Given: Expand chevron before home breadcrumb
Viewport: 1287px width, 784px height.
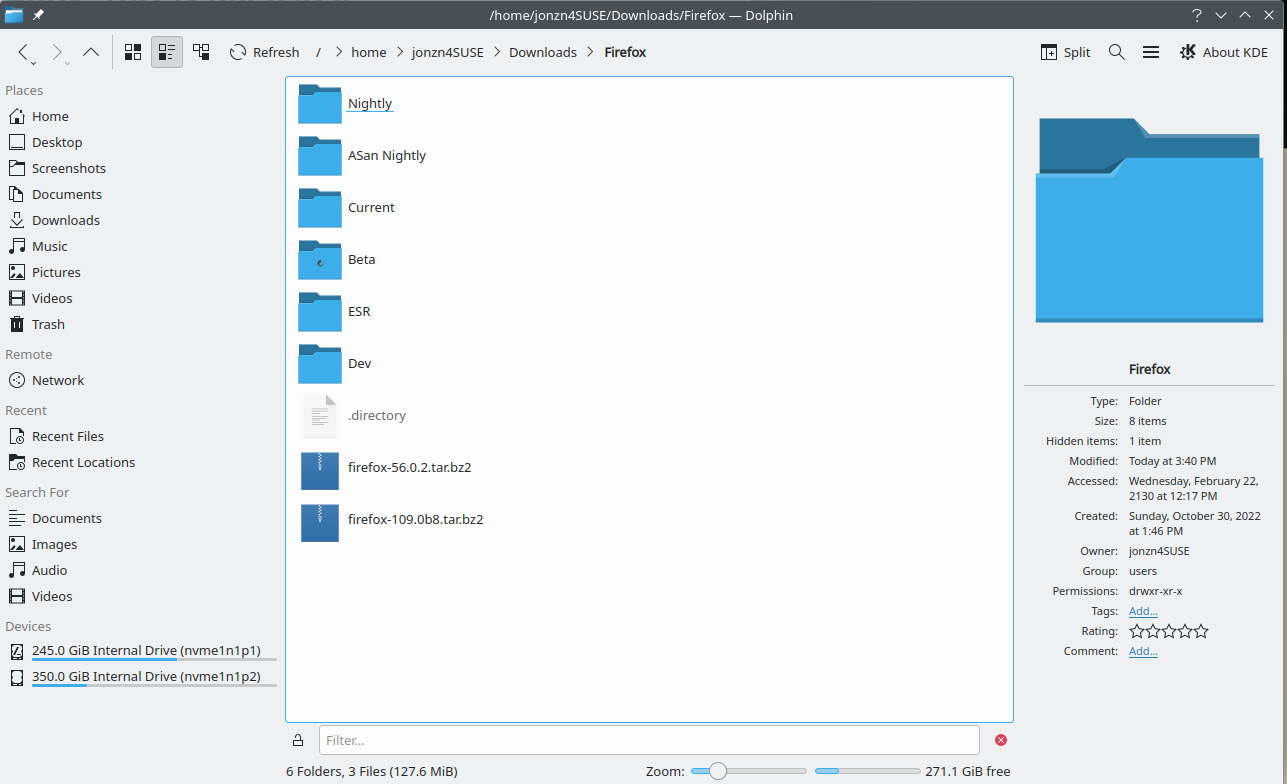Looking at the screenshot, I should [x=339, y=52].
